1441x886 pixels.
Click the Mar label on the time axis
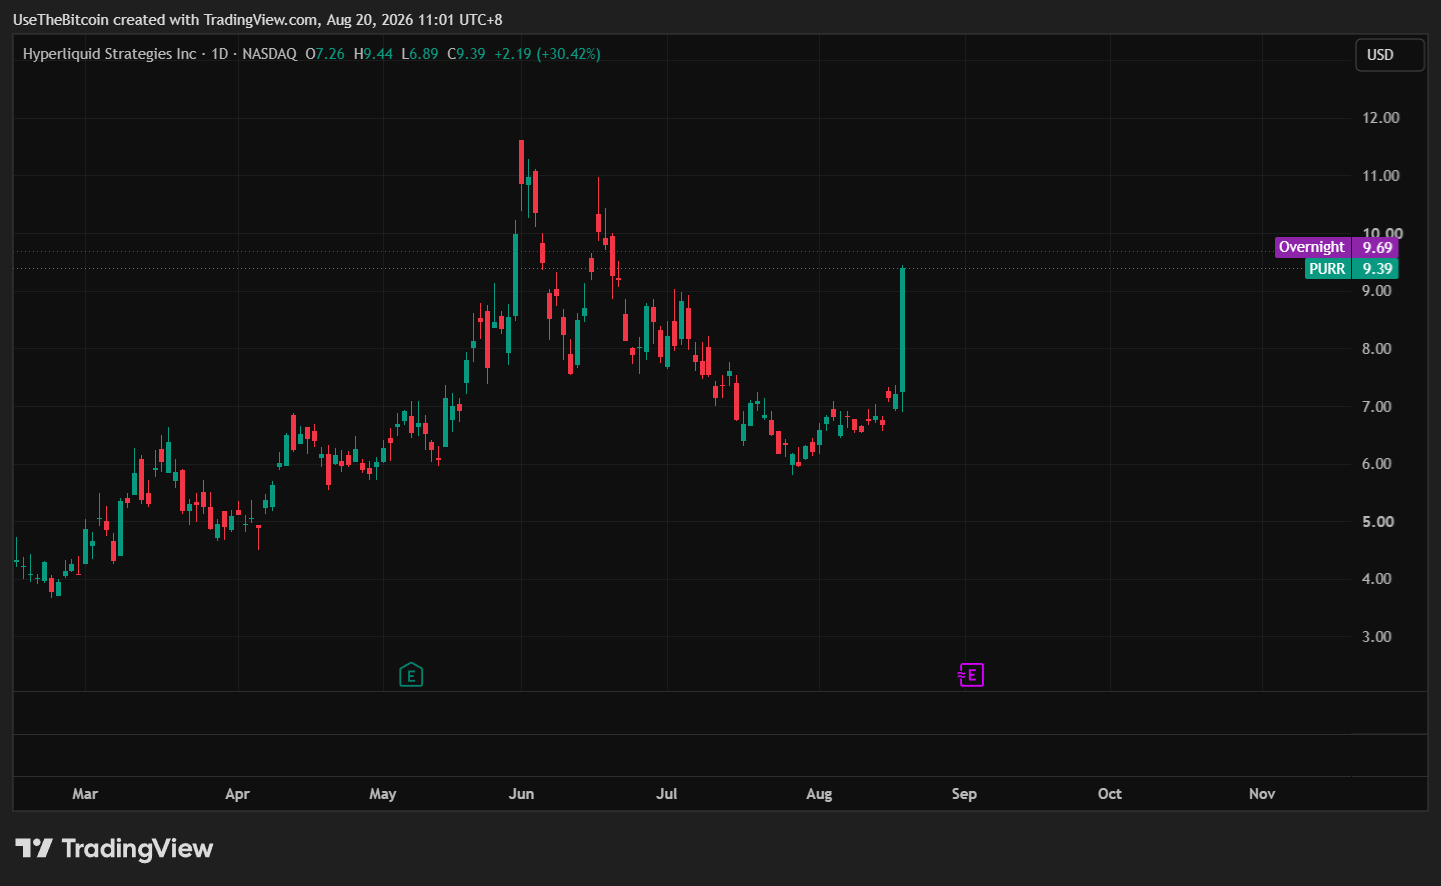tap(85, 794)
